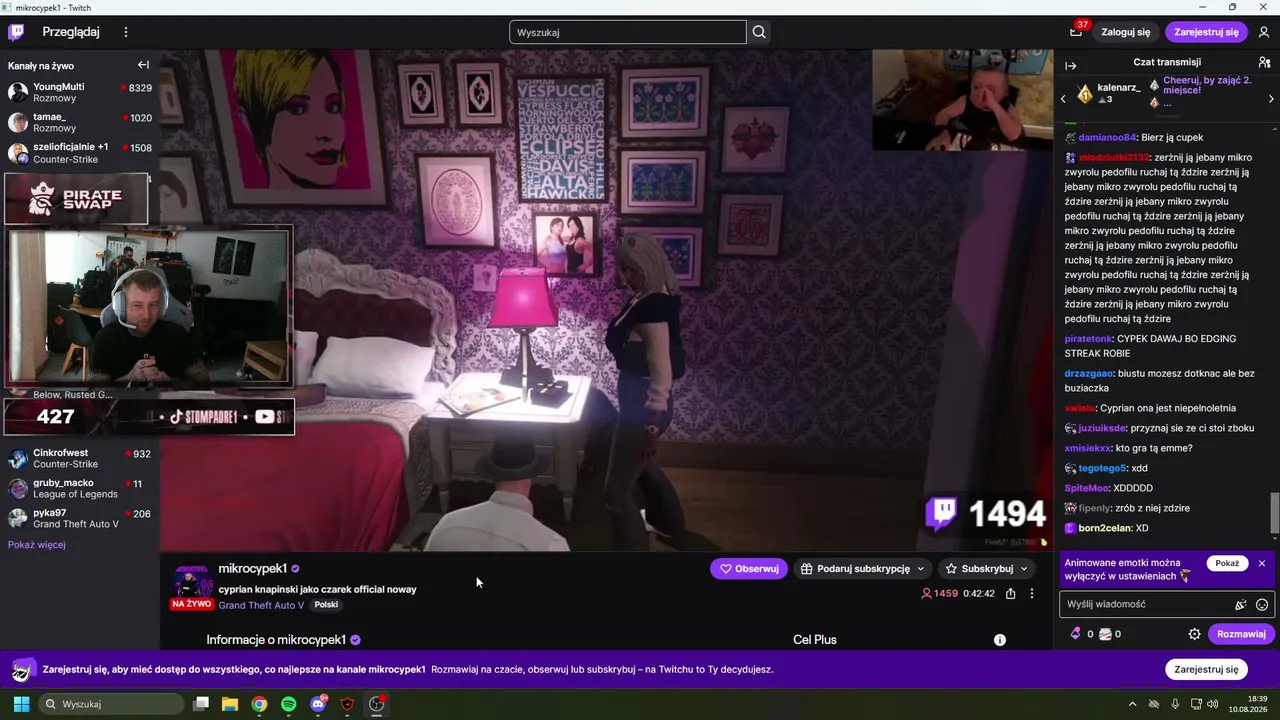Collapse the Kanały na żywo sidebar
The width and height of the screenshot is (1280, 720).
point(143,65)
